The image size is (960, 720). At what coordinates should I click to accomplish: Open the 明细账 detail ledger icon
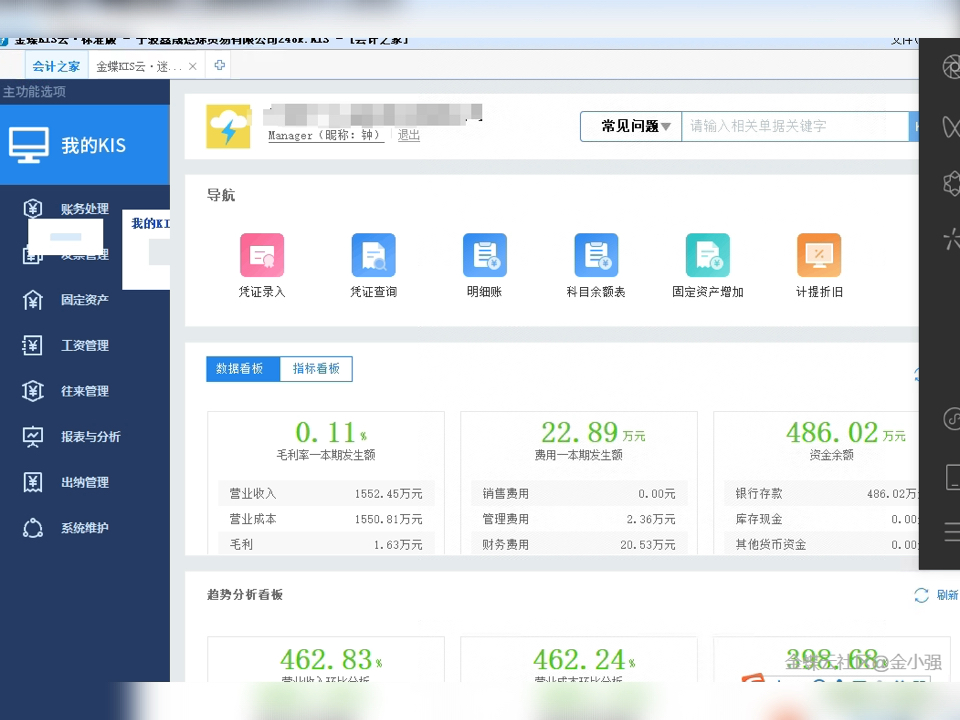point(484,255)
